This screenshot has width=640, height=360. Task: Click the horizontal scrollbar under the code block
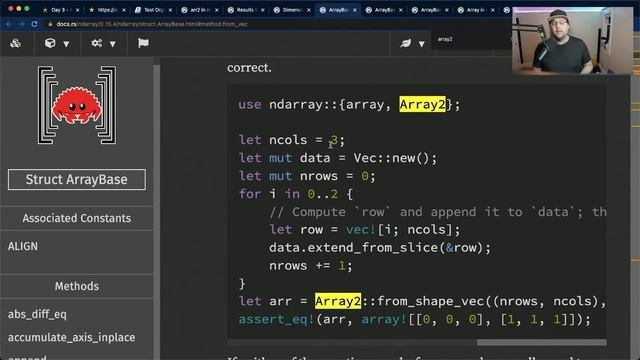pyautogui.click(x=542, y=342)
